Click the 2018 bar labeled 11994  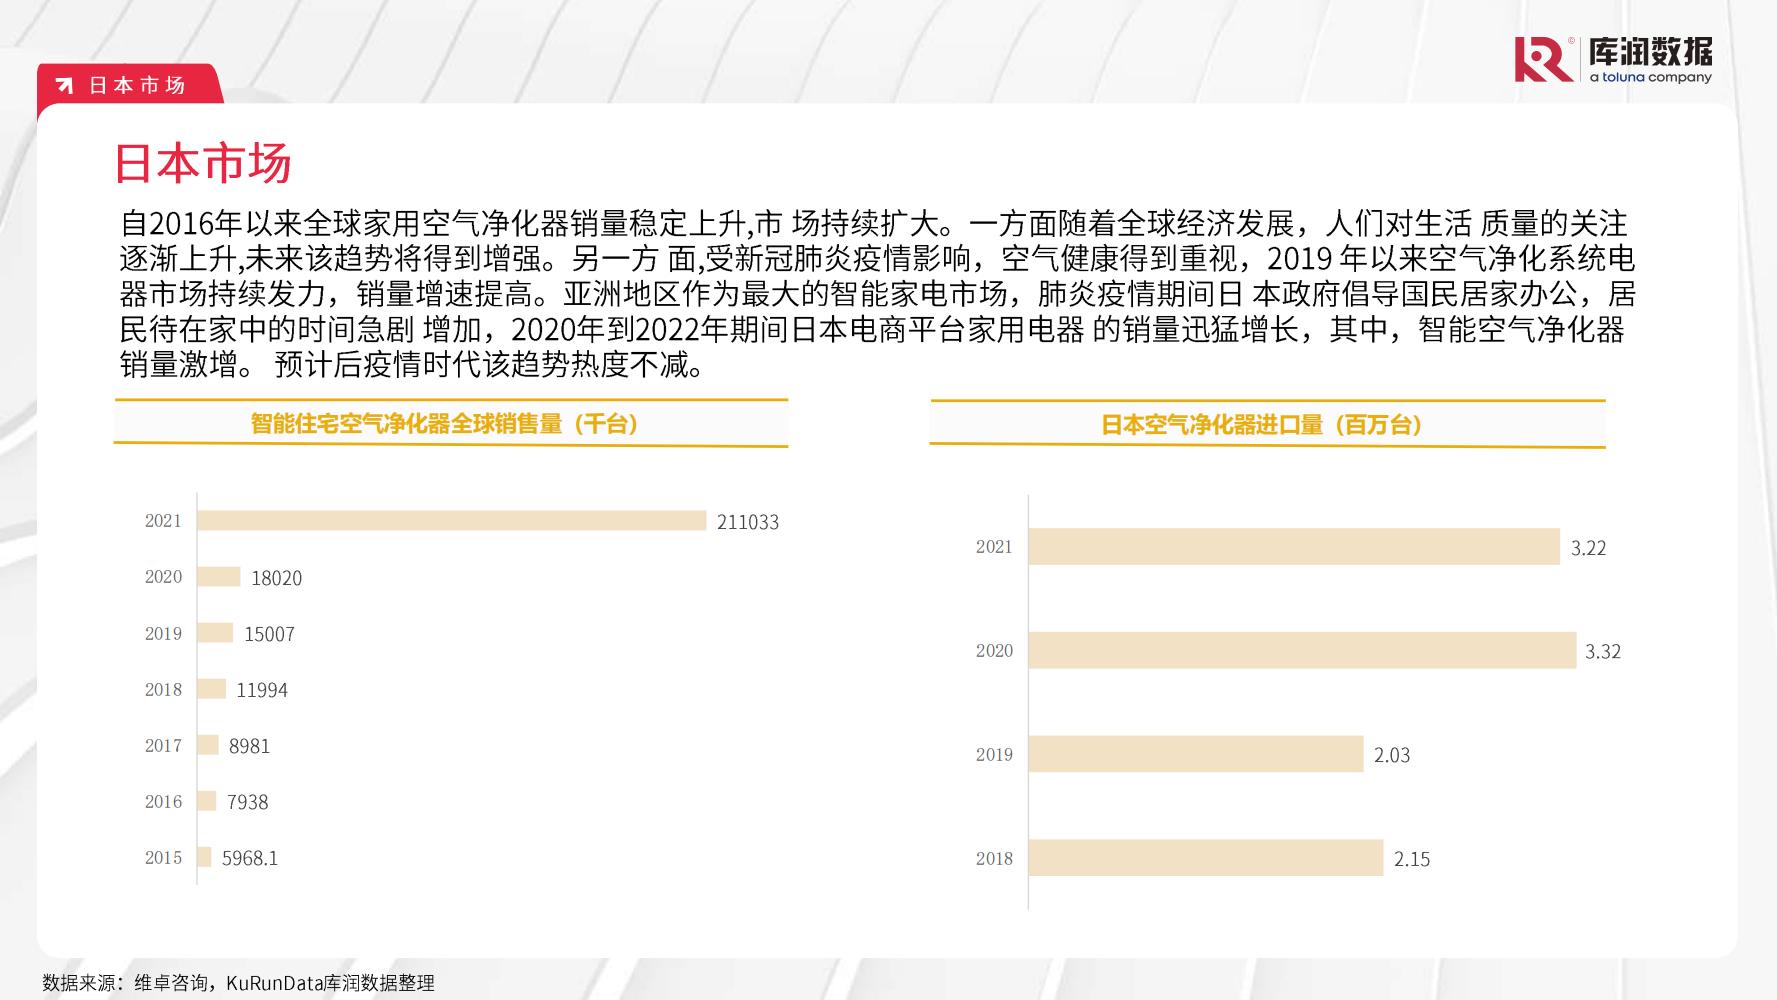tap(212, 689)
